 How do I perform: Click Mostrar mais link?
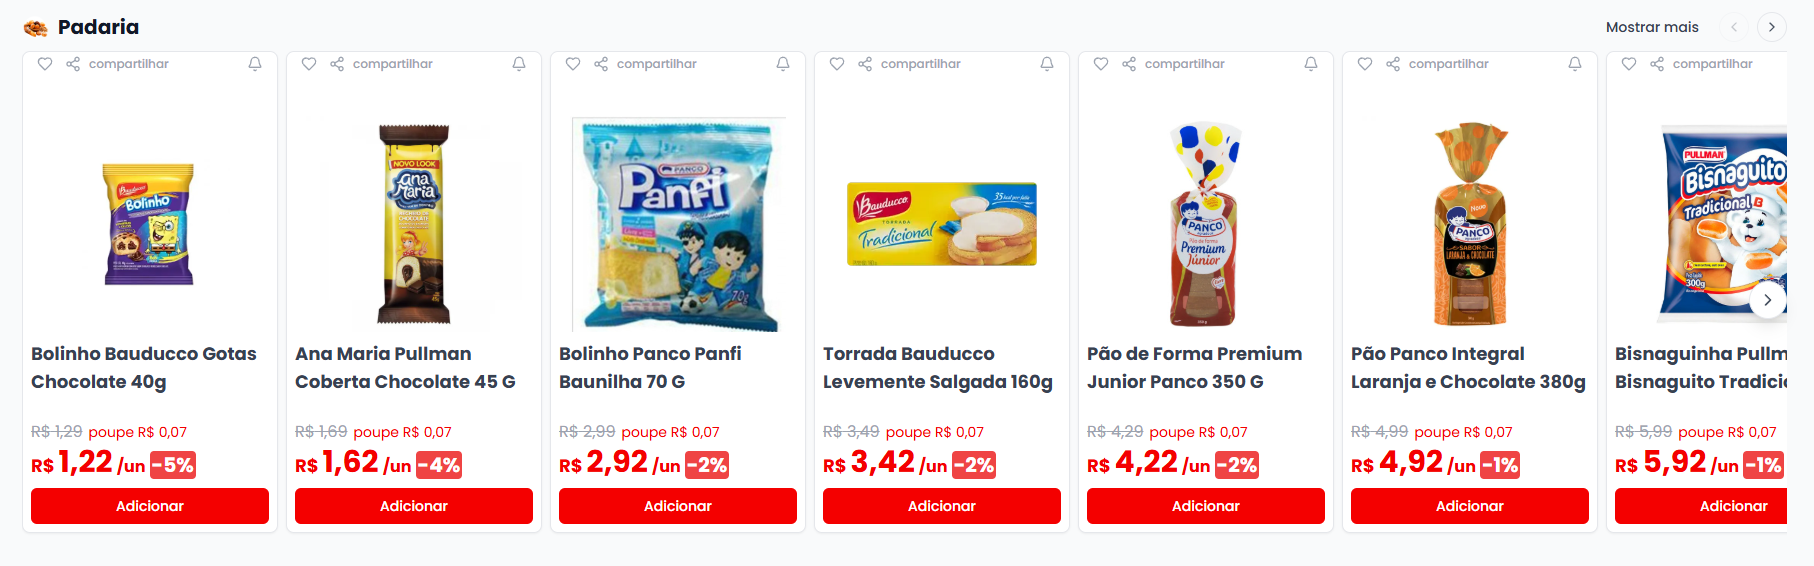[x=1652, y=27]
